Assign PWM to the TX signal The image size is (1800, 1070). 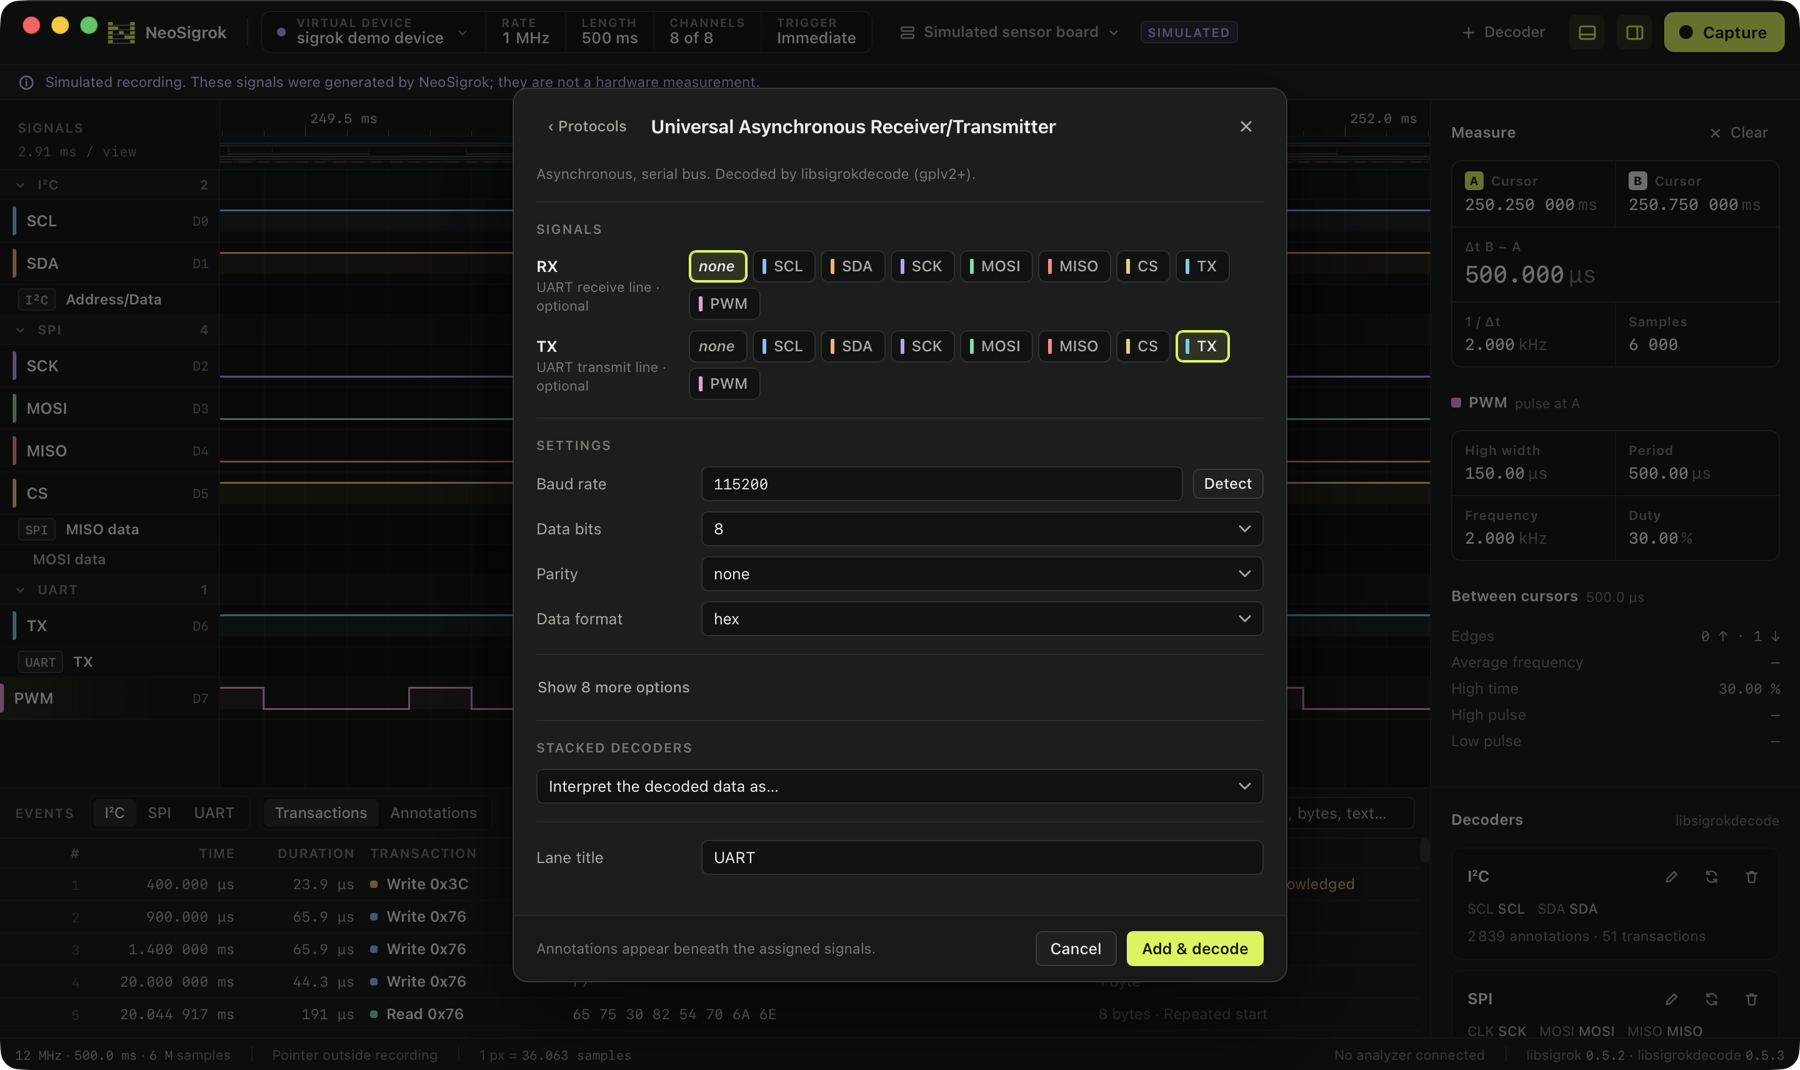[724, 384]
